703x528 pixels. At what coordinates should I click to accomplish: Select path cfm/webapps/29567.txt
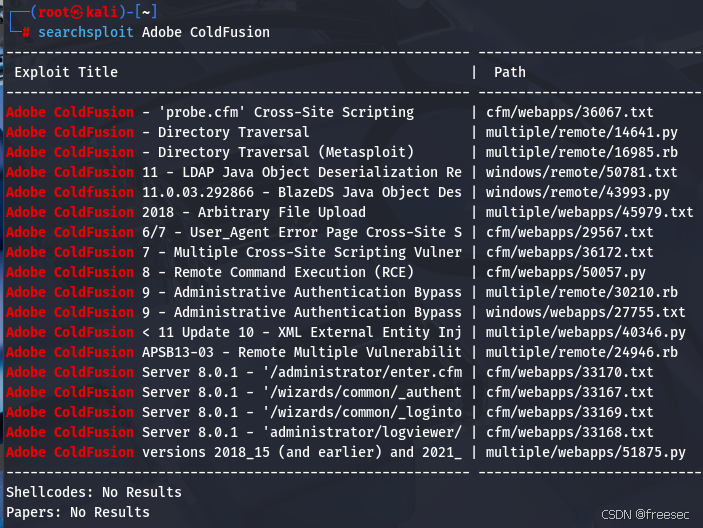[570, 232]
